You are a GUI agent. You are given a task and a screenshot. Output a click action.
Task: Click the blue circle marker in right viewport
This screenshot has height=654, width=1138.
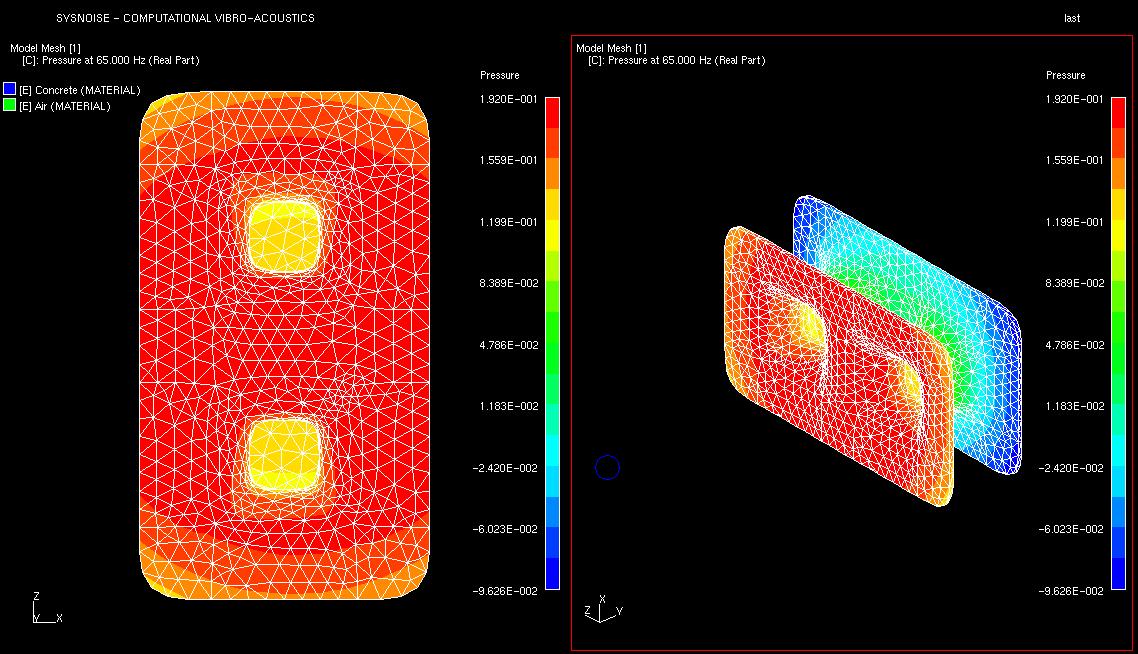pos(607,467)
